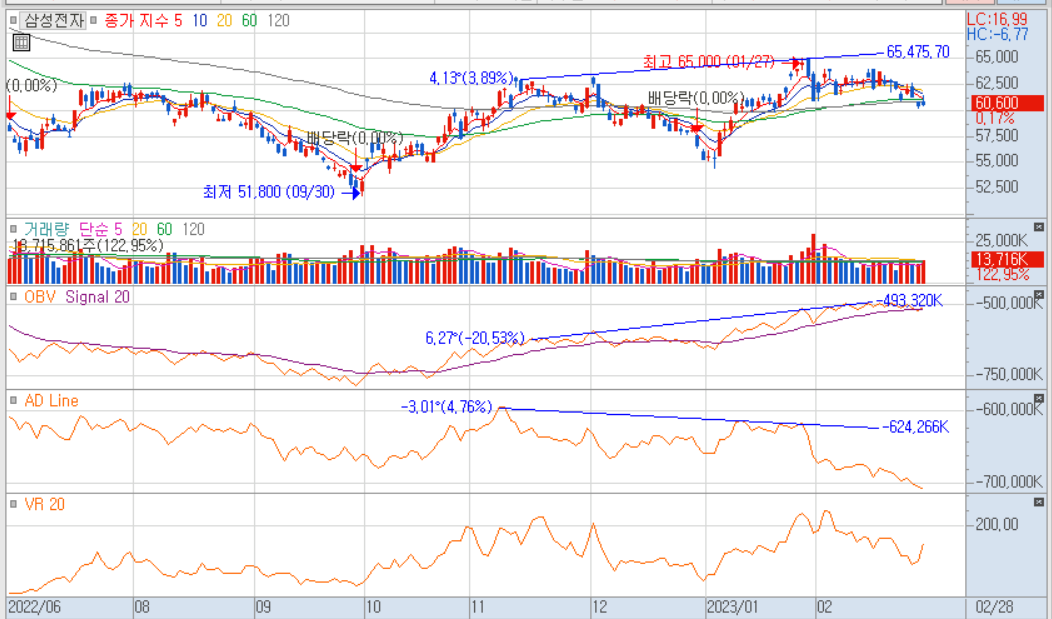Image resolution: width=1052 pixels, height=619 pixels.
Task: Click the square marker before OBV
Action: point(13,297)
